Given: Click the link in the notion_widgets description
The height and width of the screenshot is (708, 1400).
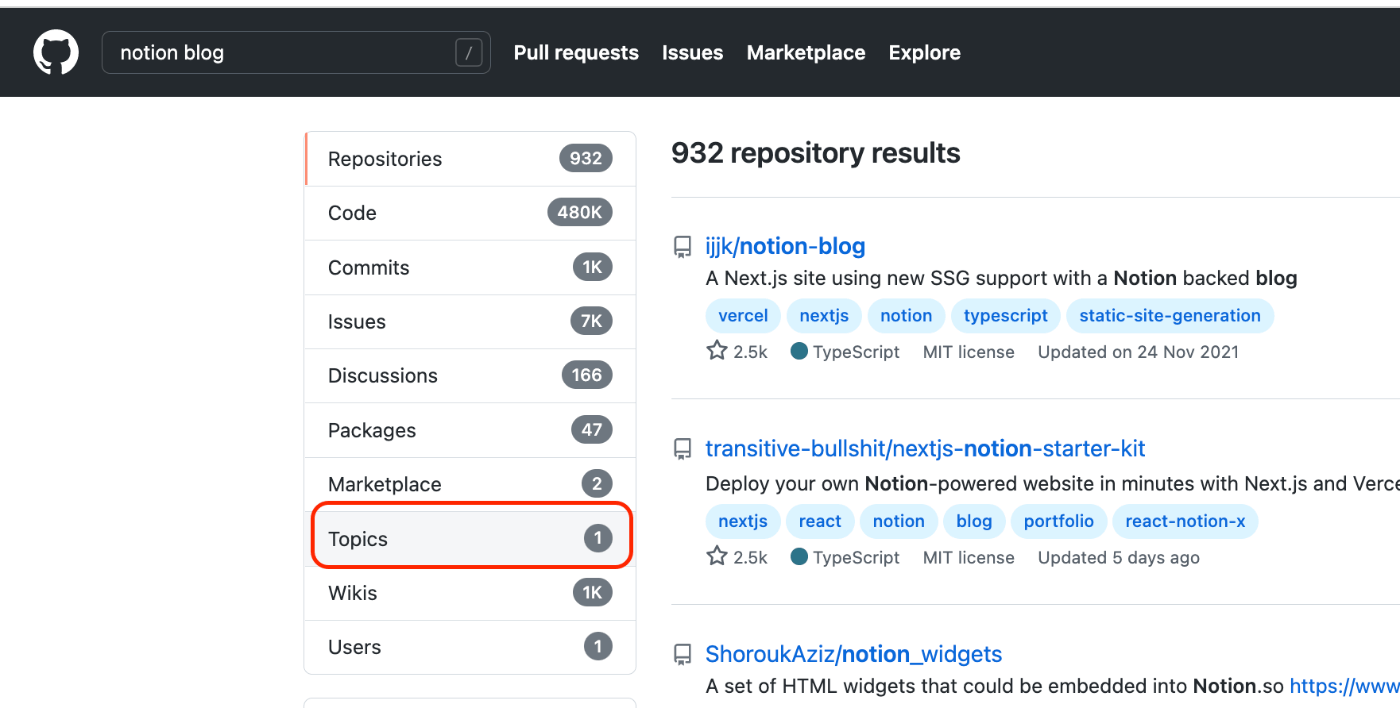Looking at the screenshot, I should pyautogui.click(x=1345, y=686).
